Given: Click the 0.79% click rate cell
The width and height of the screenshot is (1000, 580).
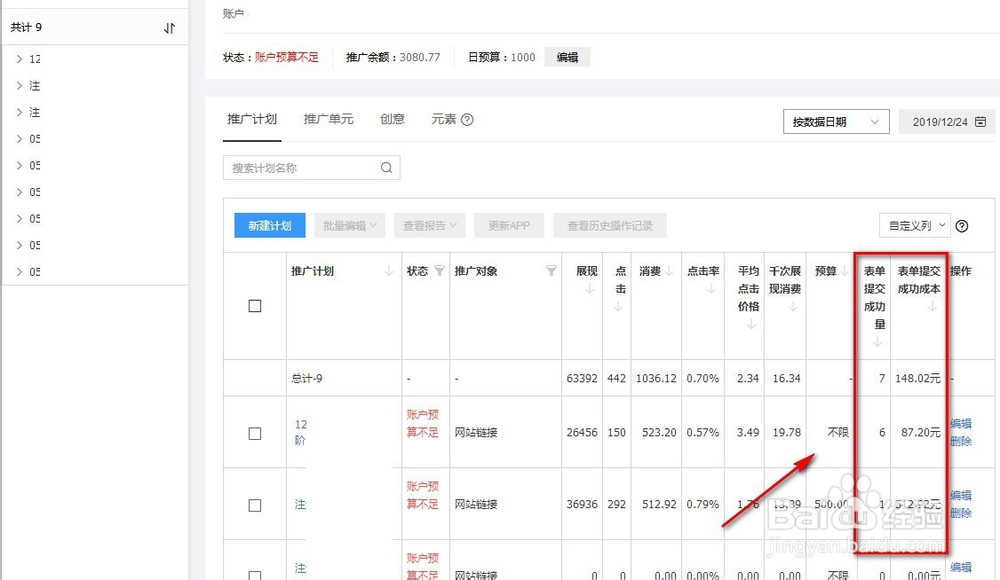Looking at the screenshot, I should coord(703,504).
